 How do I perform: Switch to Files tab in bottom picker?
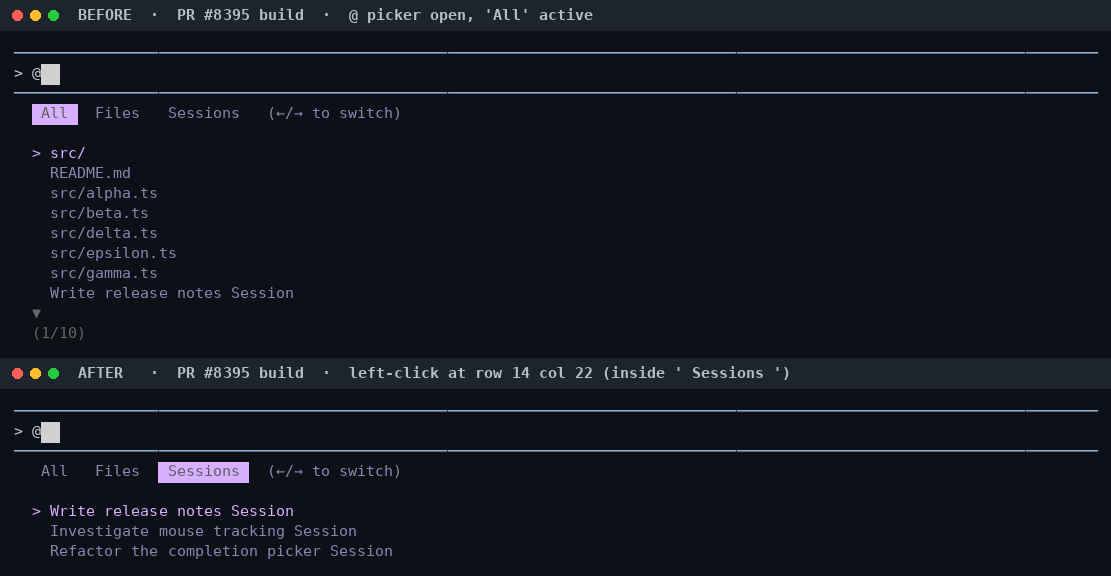click(x=118, y=471)
